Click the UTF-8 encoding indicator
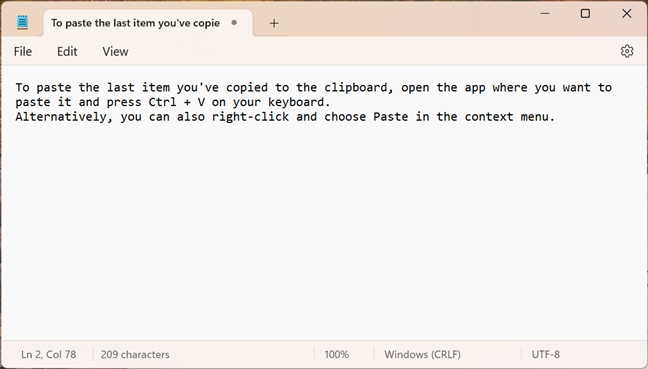648x369 pixels. click(x=546, y=354)
